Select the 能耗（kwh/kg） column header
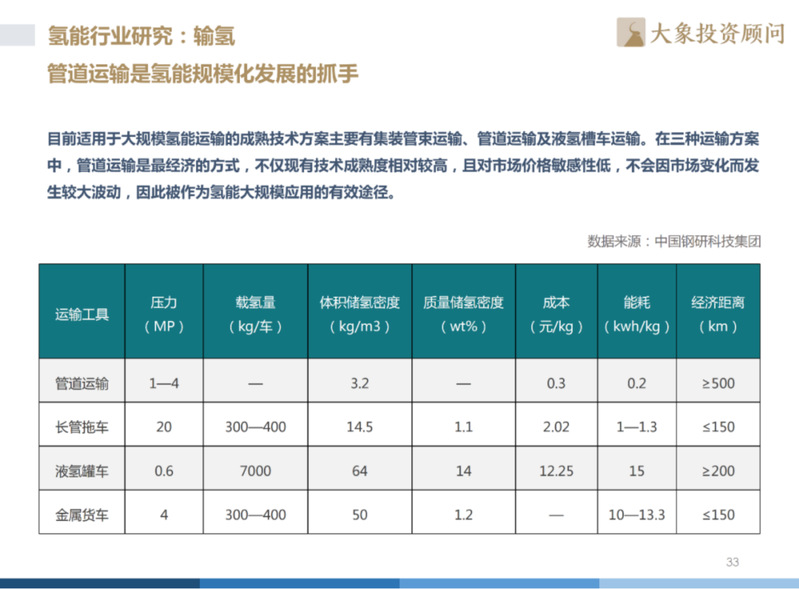 [x=636, y=313]
